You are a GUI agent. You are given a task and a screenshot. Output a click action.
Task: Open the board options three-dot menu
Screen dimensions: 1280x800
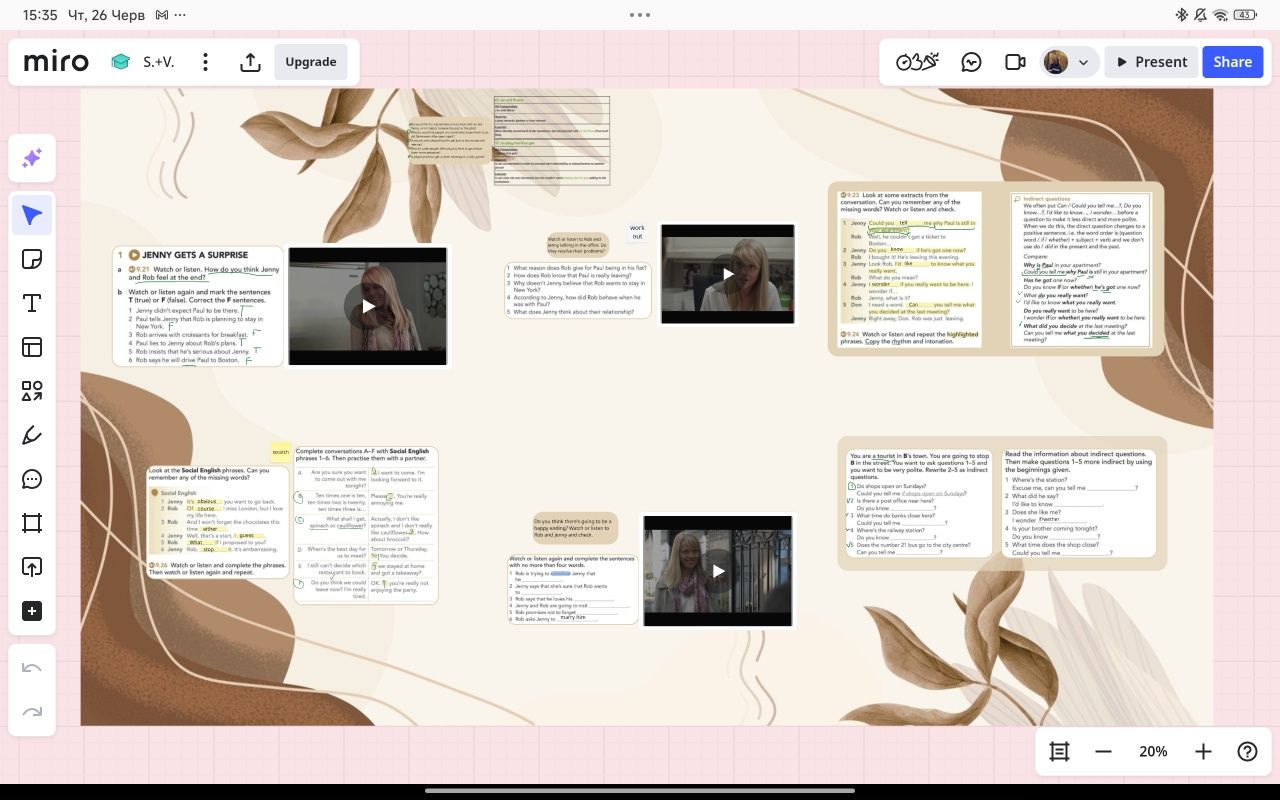point(205,62)
